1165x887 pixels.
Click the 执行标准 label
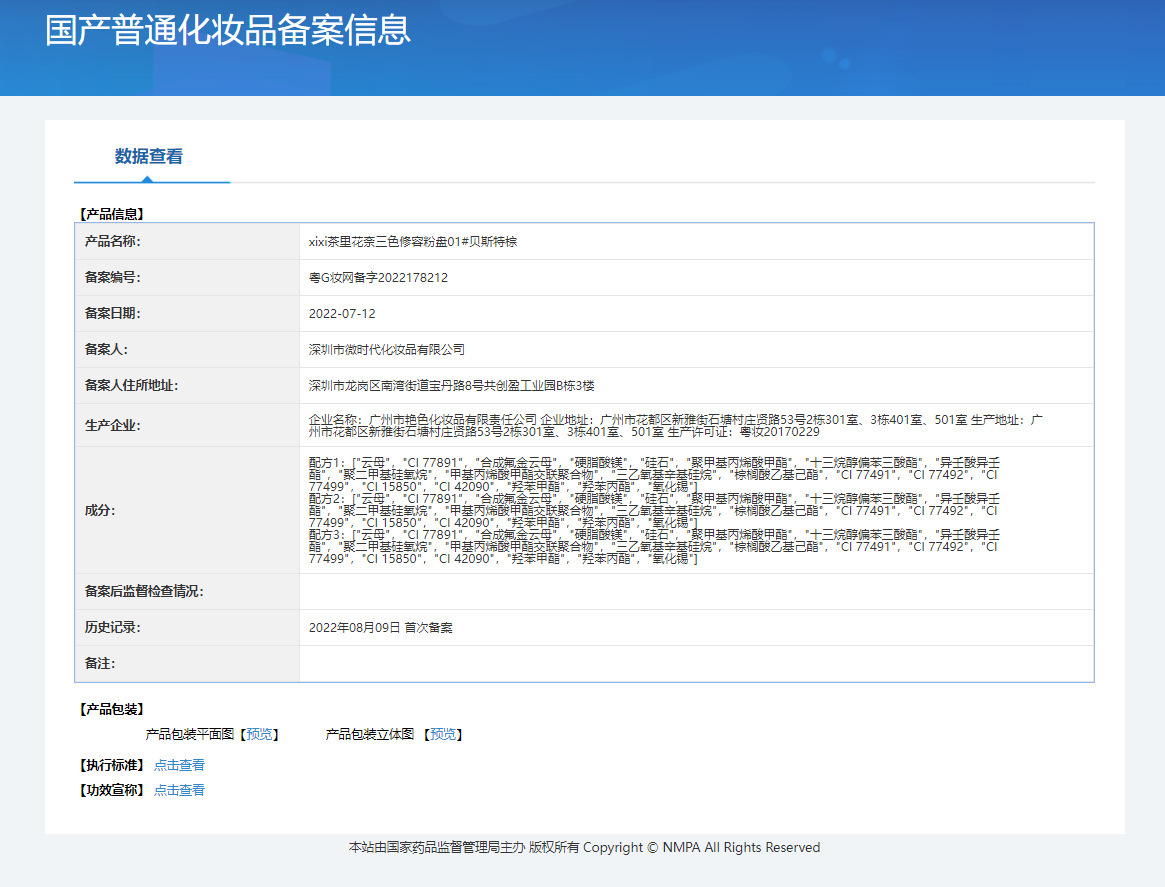coord(111,765)
